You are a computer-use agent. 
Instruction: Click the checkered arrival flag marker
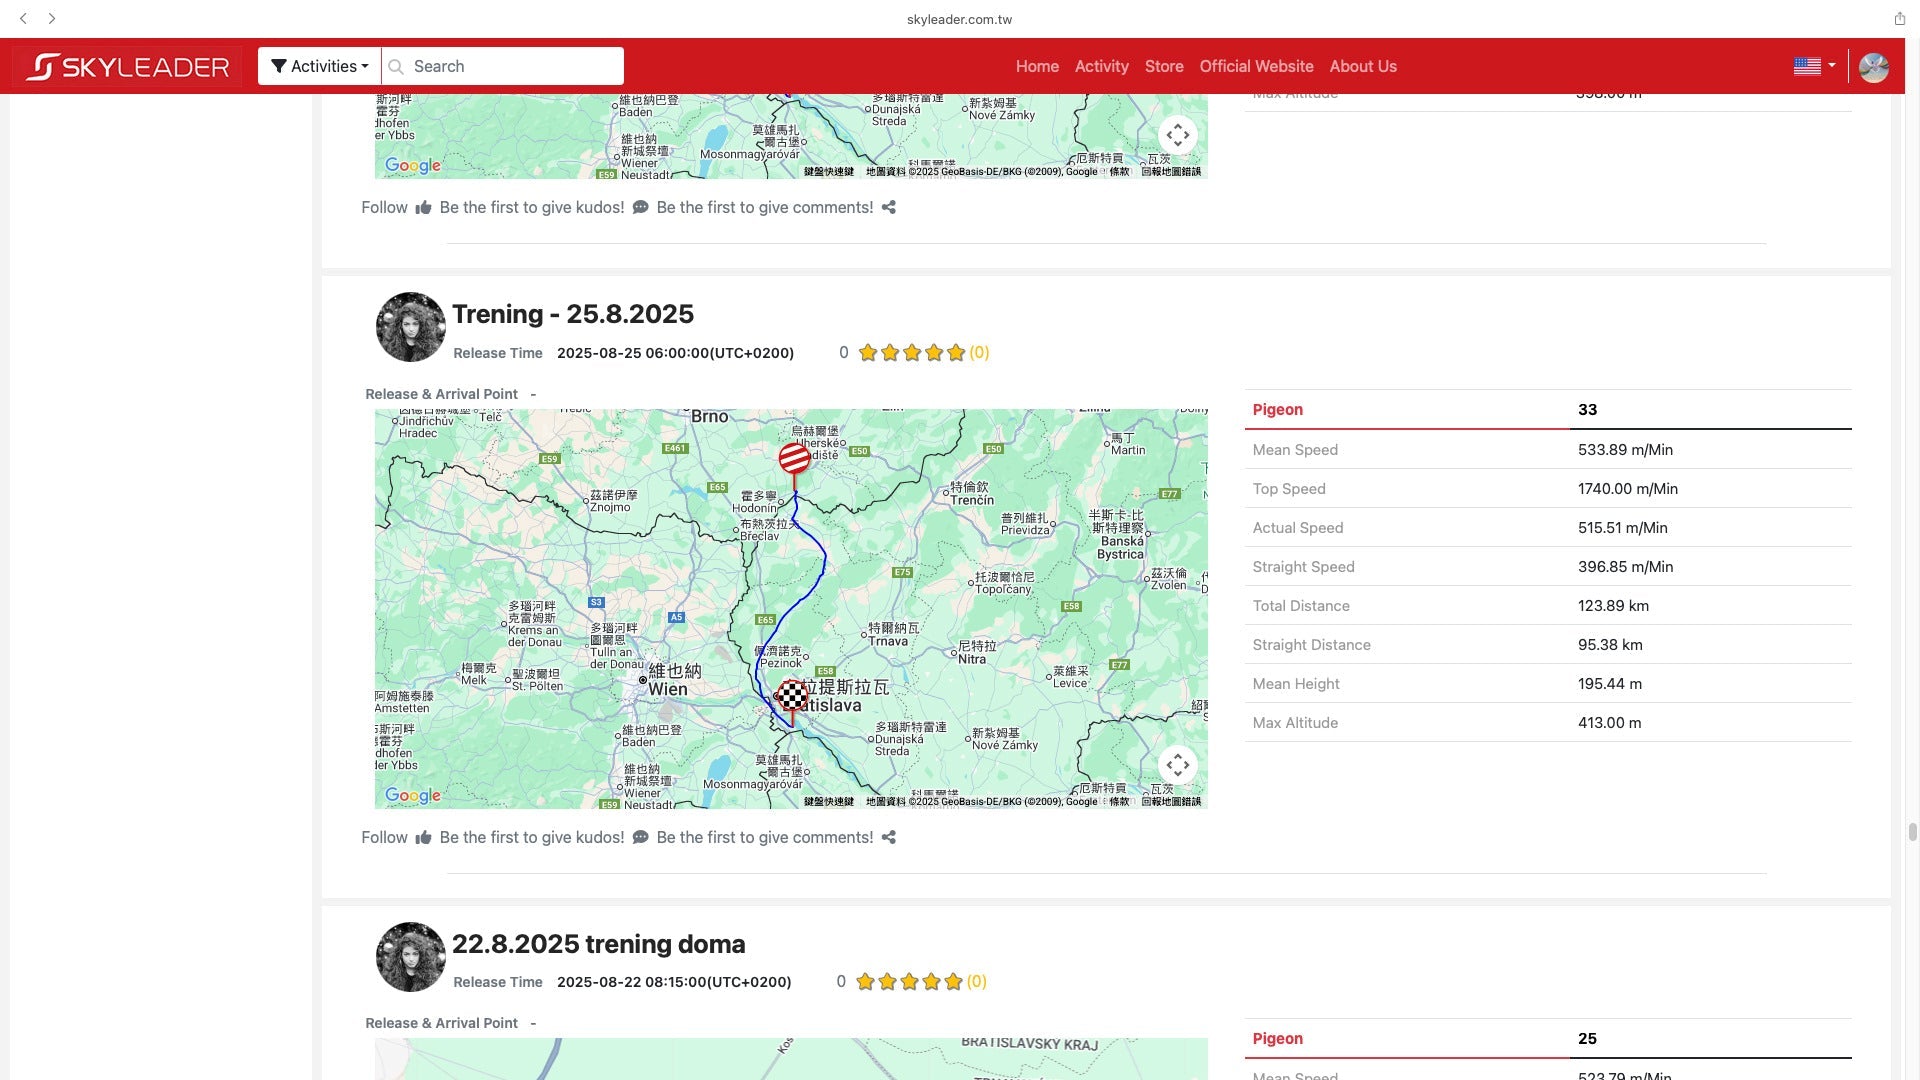click(792, 695)
